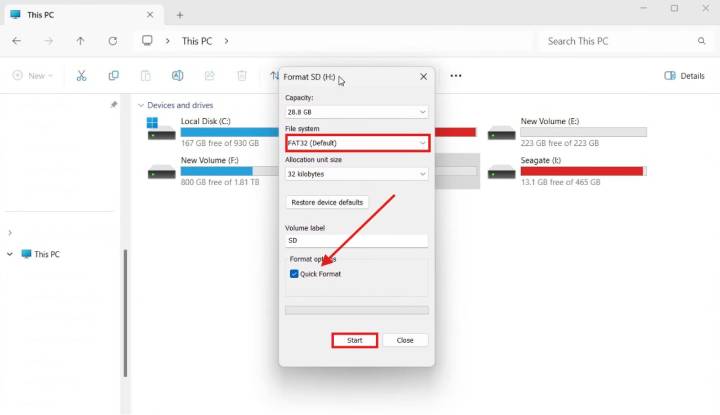Click 13.1 GB free of 465 GB text
Viewport: 720px width, 415px height.
pyautogui.click(x=560, y=182)
